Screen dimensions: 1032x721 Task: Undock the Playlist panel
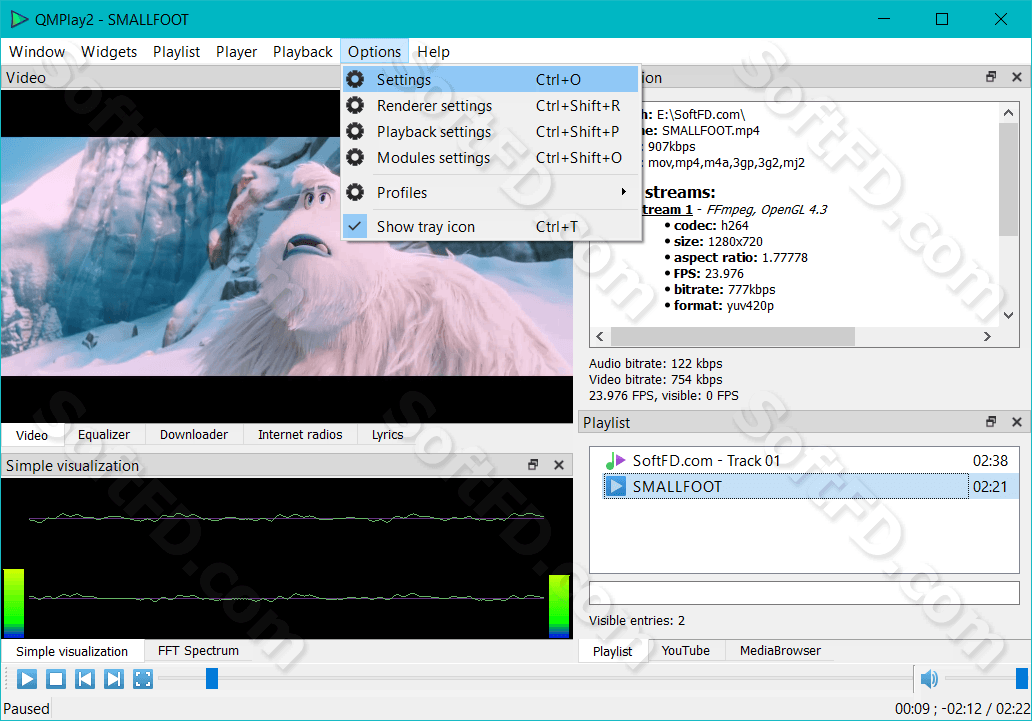[x=991, y=422]
